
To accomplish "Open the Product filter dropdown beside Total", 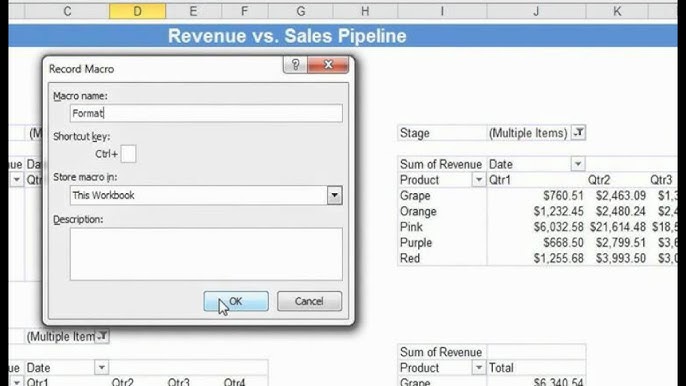I will (x=479, y=368).
